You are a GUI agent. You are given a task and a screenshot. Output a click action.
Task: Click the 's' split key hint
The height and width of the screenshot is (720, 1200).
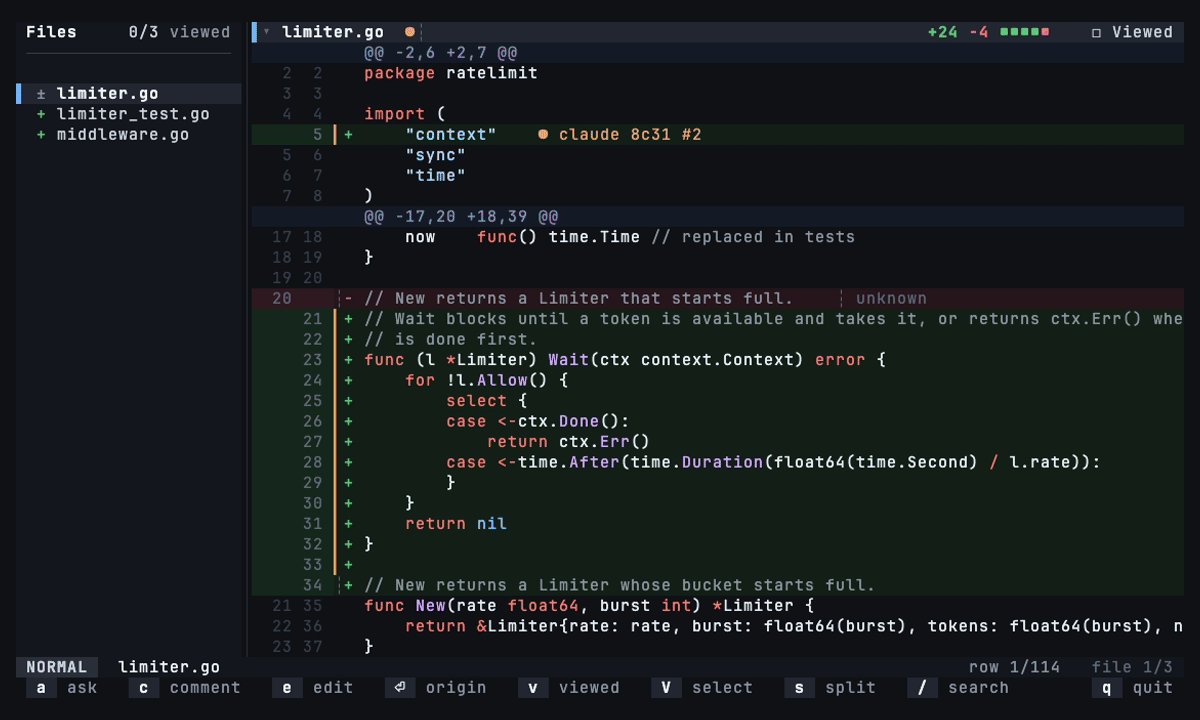coord(830,688)
